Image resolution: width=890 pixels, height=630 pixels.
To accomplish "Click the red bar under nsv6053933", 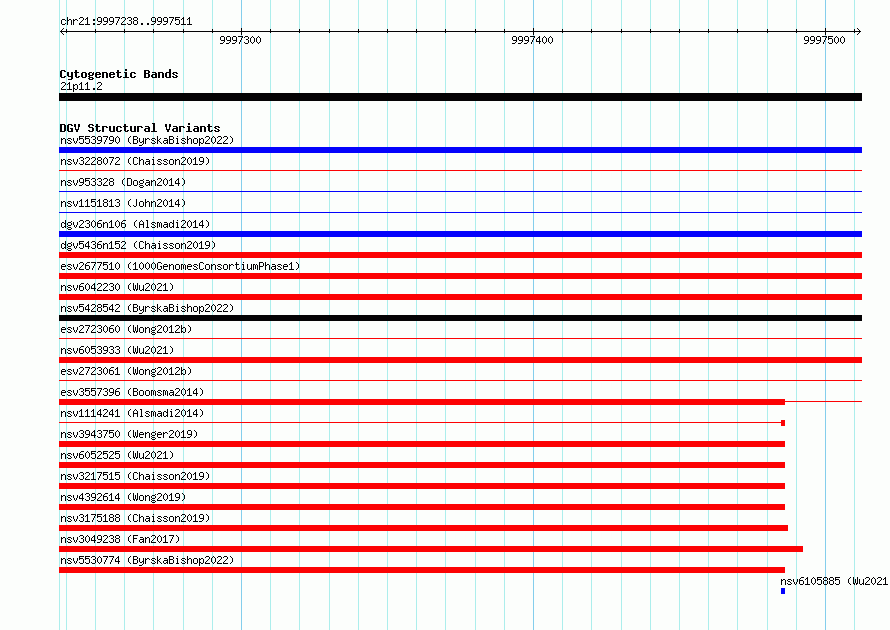I will [460, 360].
